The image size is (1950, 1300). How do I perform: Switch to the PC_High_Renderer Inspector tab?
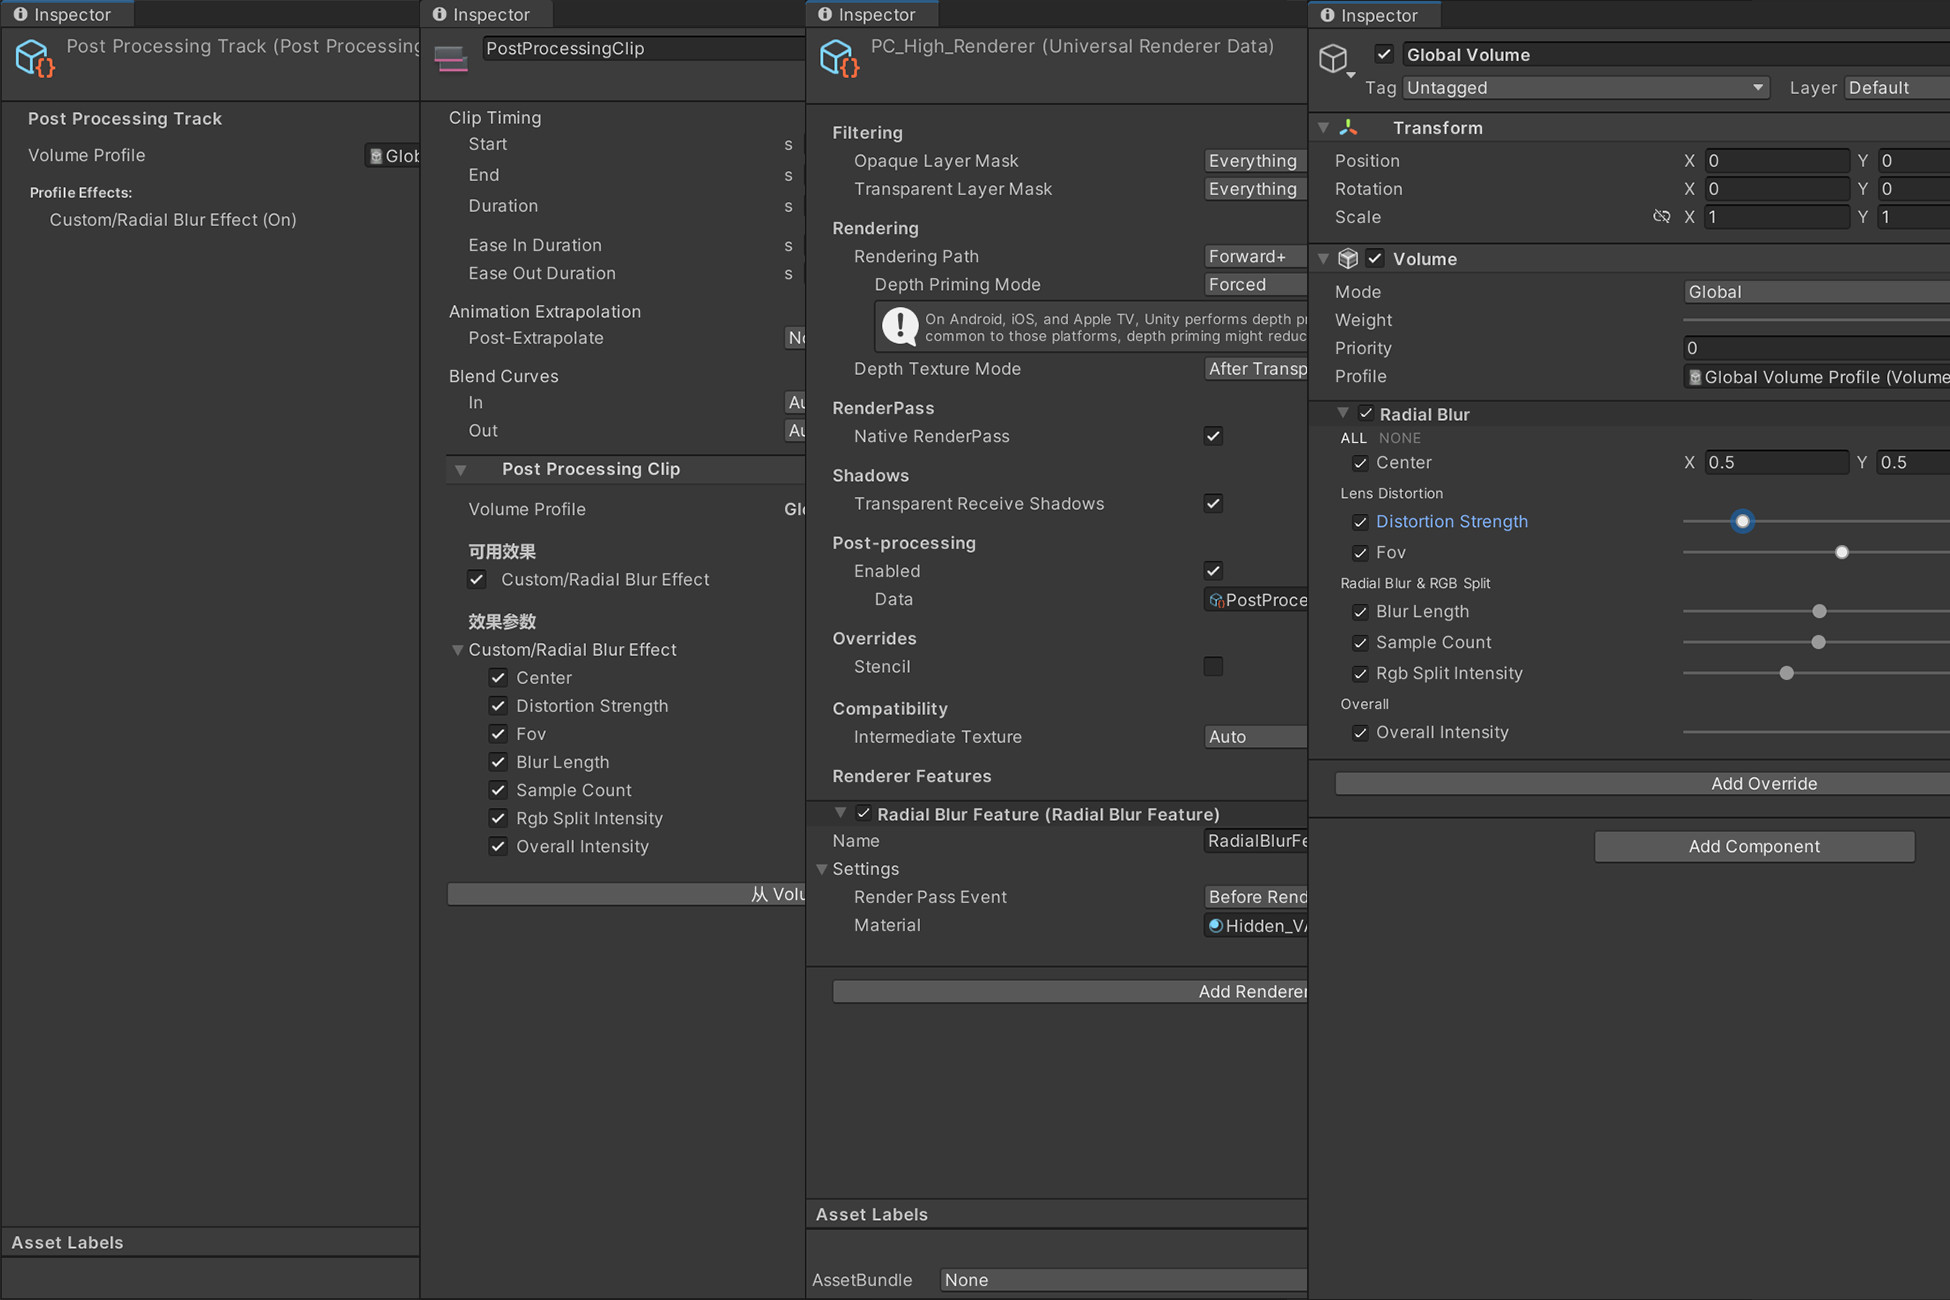870,14
